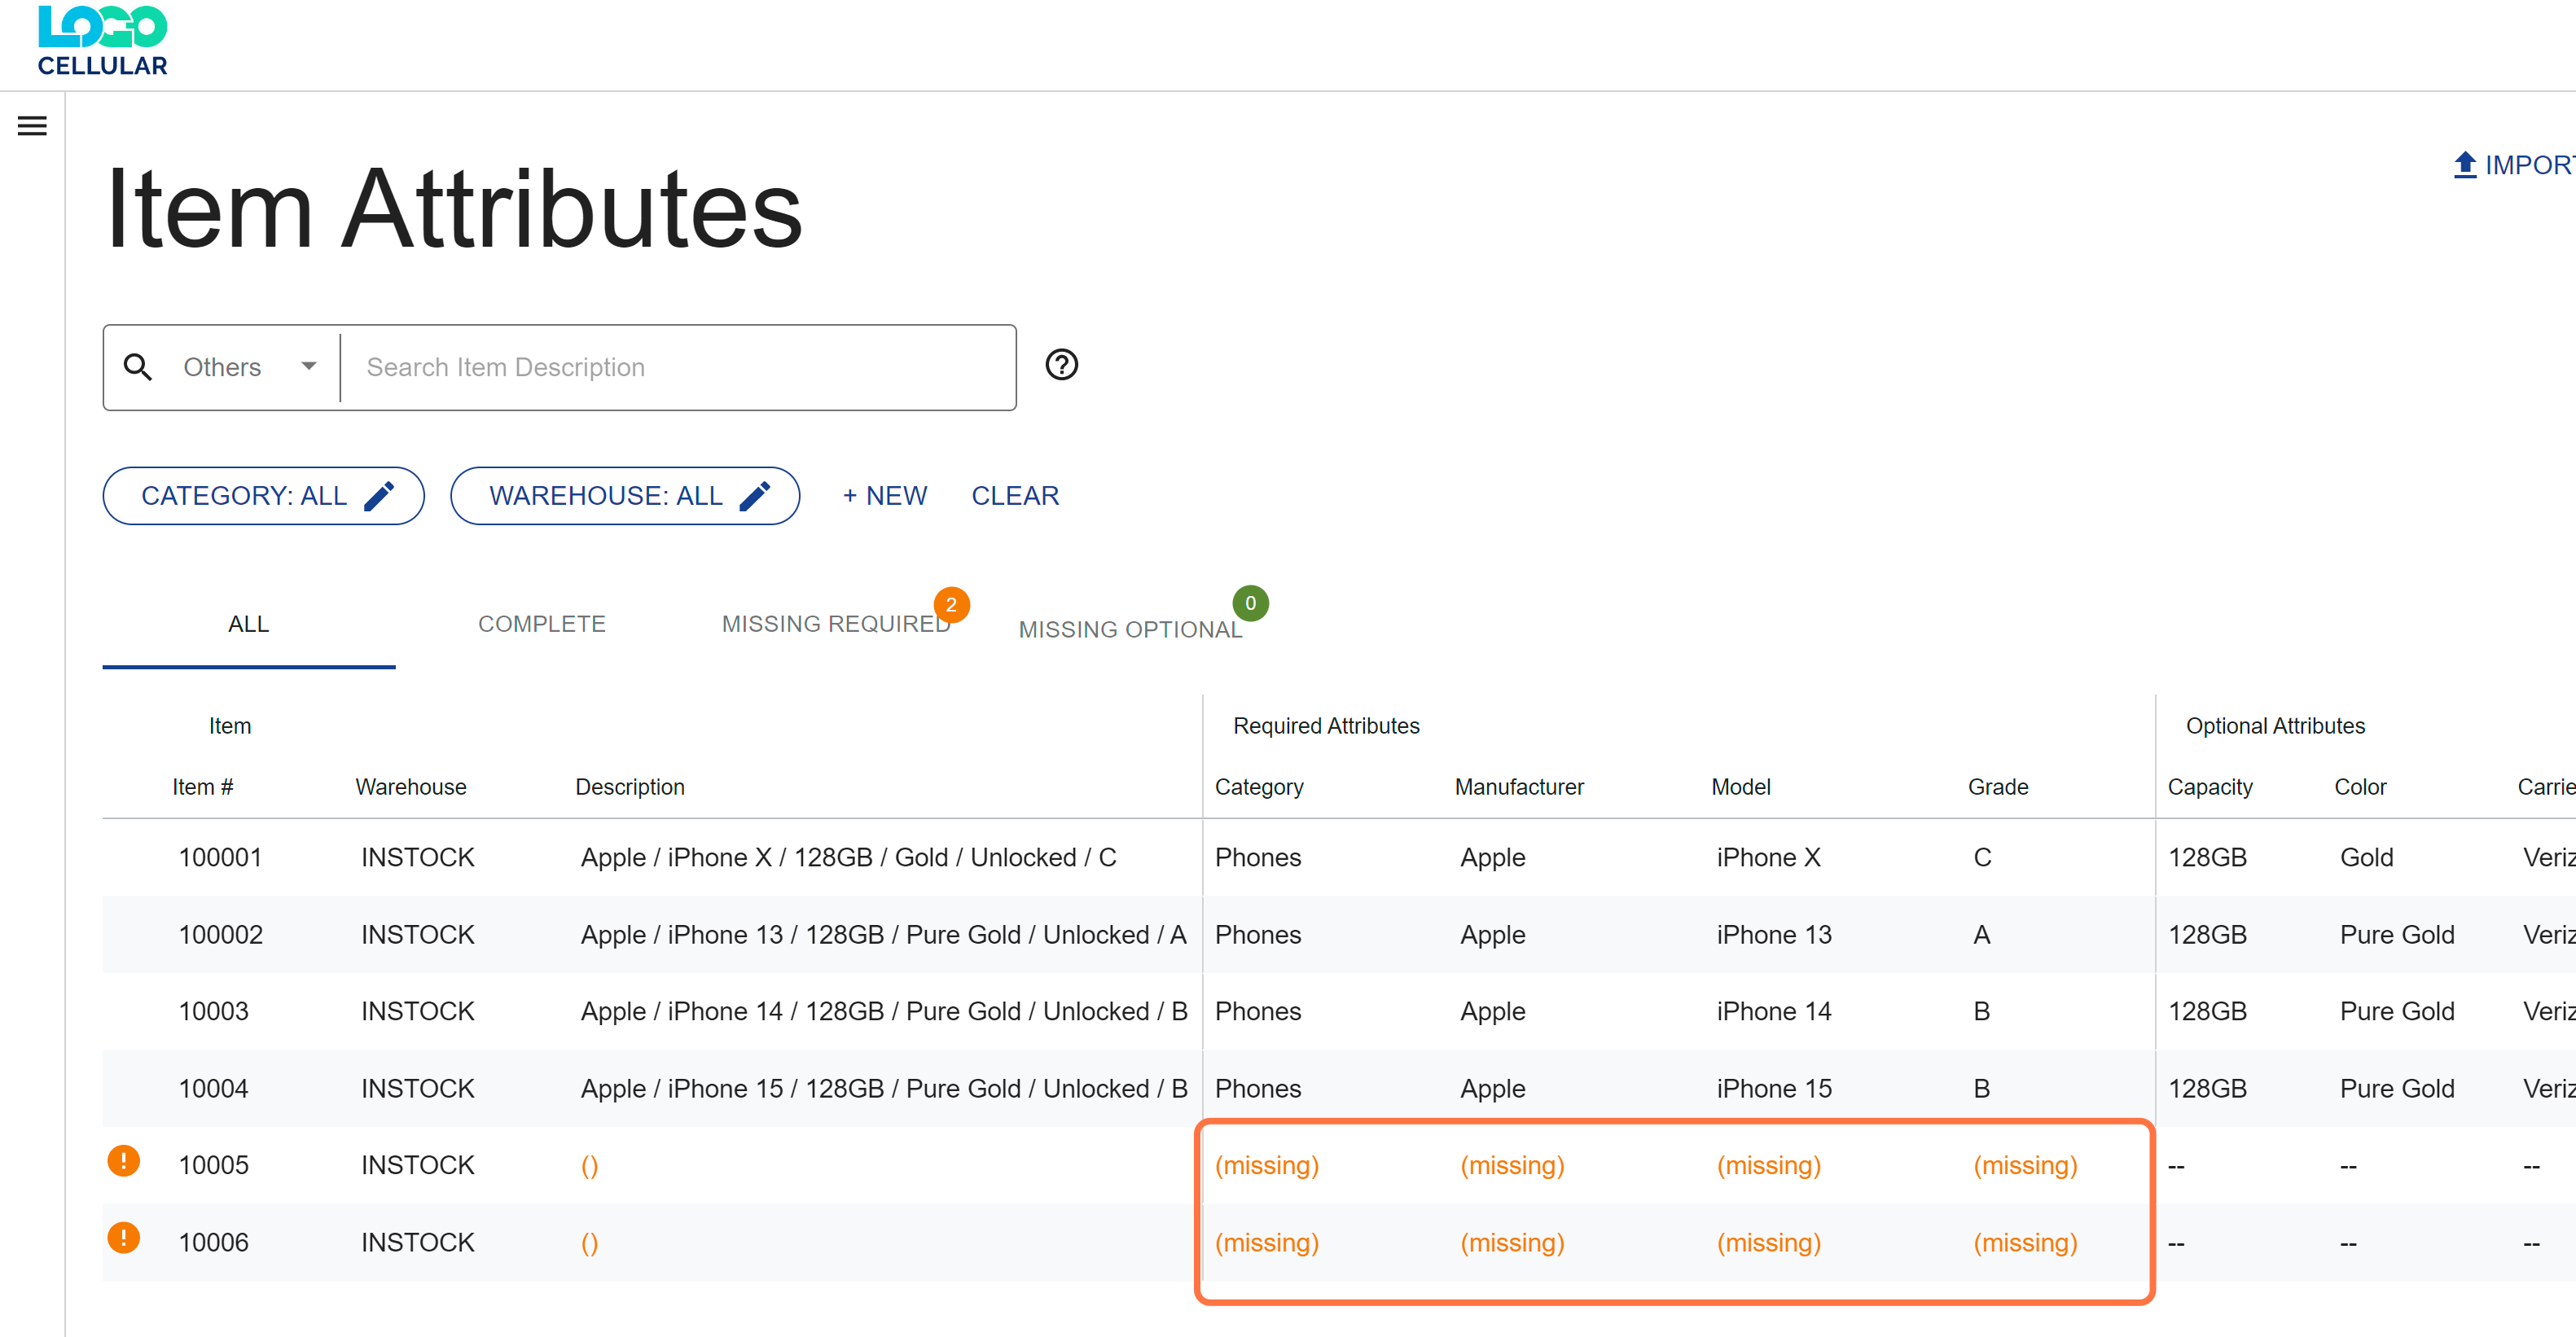Click missing Manufacturer for item 10006

(1512, 1243)
